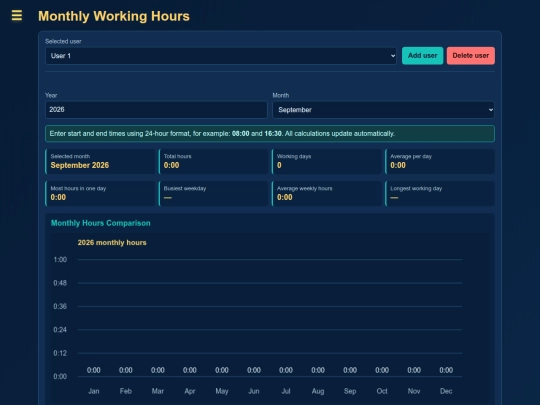
Task: Click the Nov label on chart axis
Action: [x=414, y=391]
